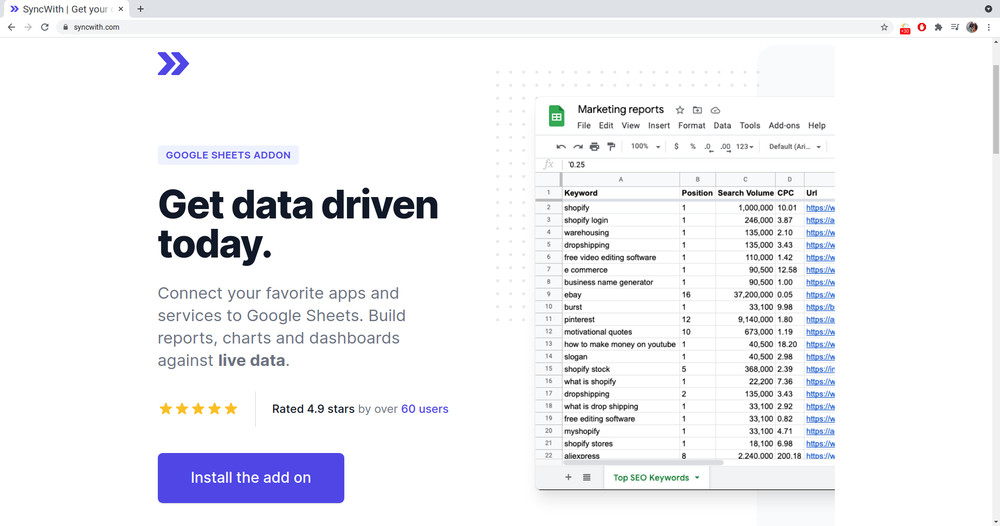This screenshot has height=526, width=1000.
Task: Click the syncwith.com address bar
Action: [x=469, y=27]
